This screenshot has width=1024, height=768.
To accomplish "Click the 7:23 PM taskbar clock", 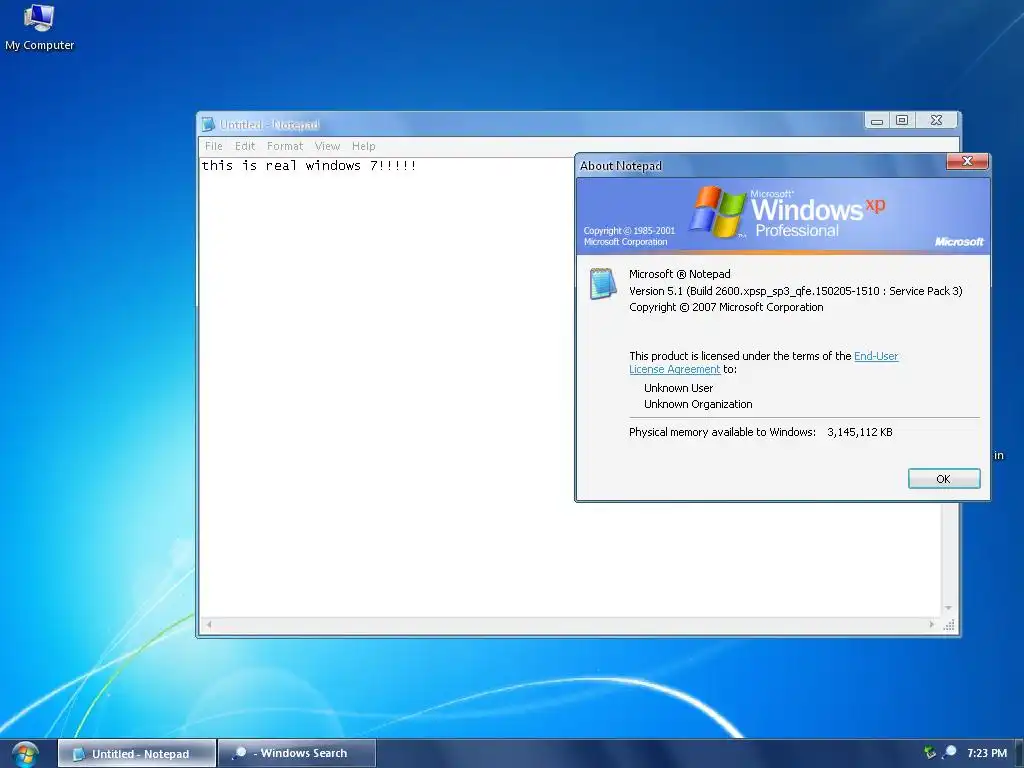I will [x=987, y=753].
